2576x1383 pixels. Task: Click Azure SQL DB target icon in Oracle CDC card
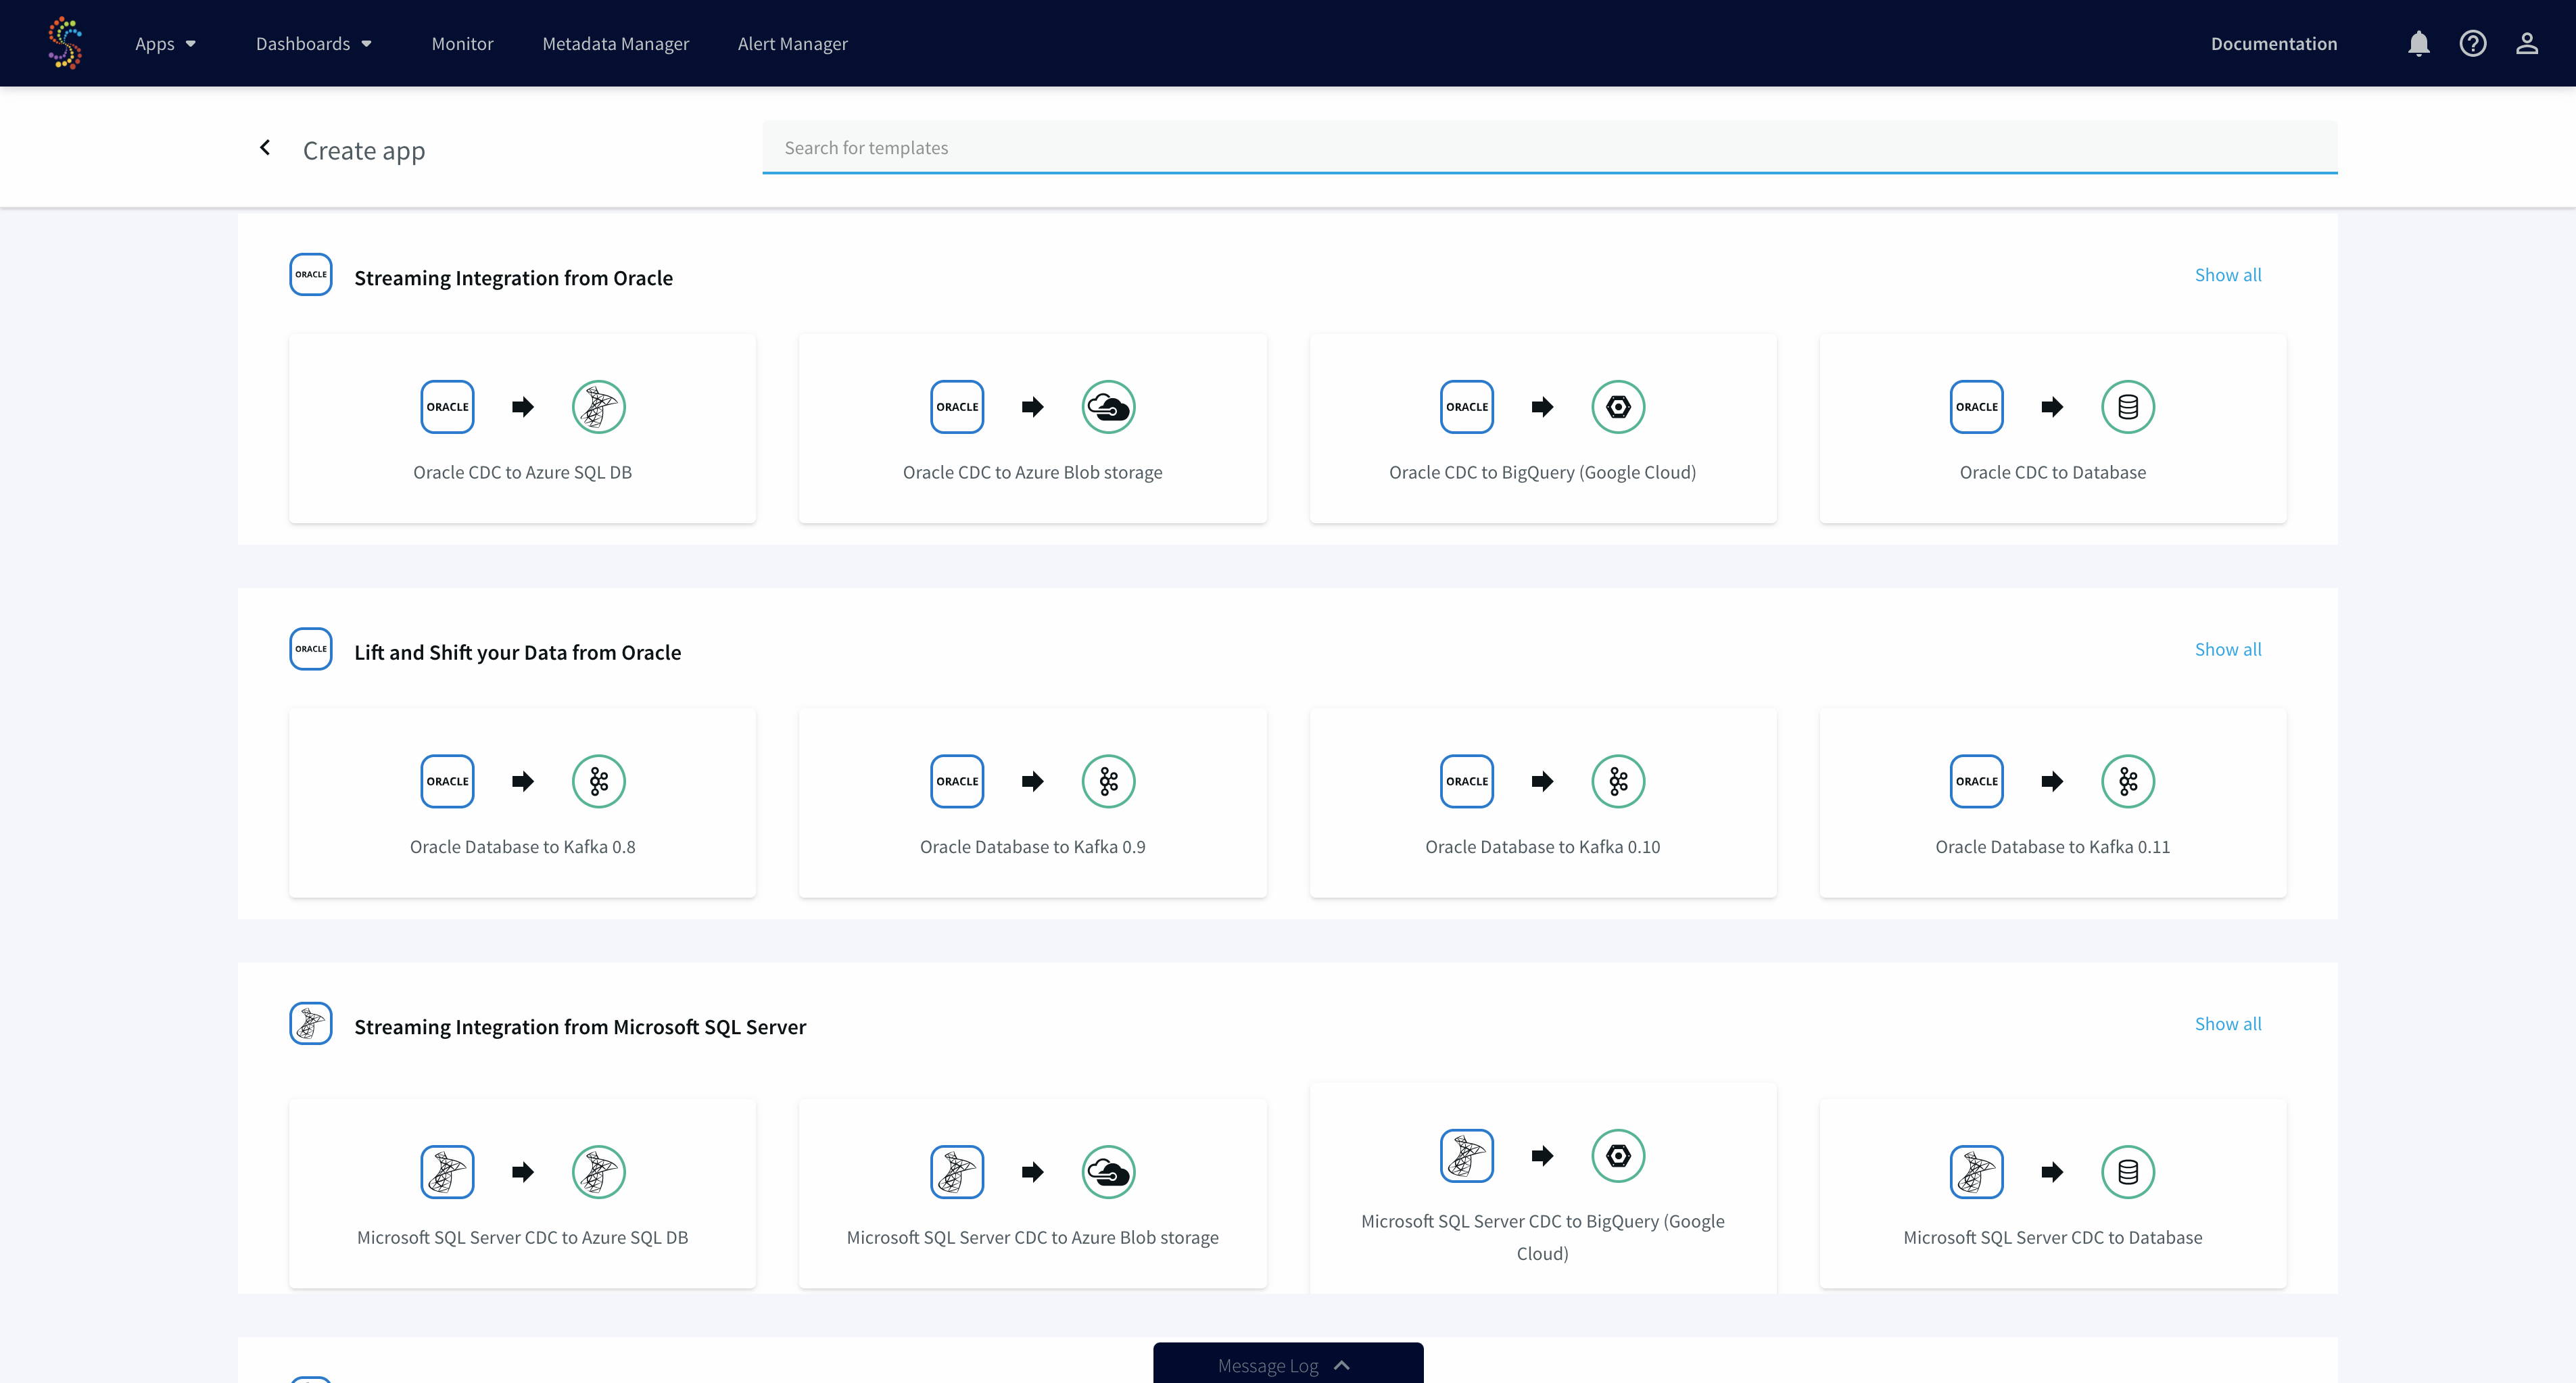click(x=599, y=407)
